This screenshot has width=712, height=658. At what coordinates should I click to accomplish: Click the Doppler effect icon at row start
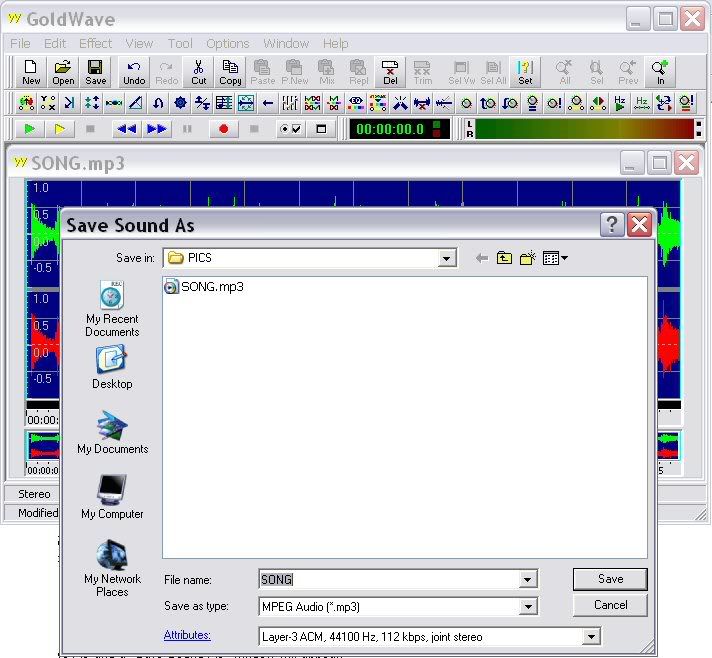tap(26, 103)
